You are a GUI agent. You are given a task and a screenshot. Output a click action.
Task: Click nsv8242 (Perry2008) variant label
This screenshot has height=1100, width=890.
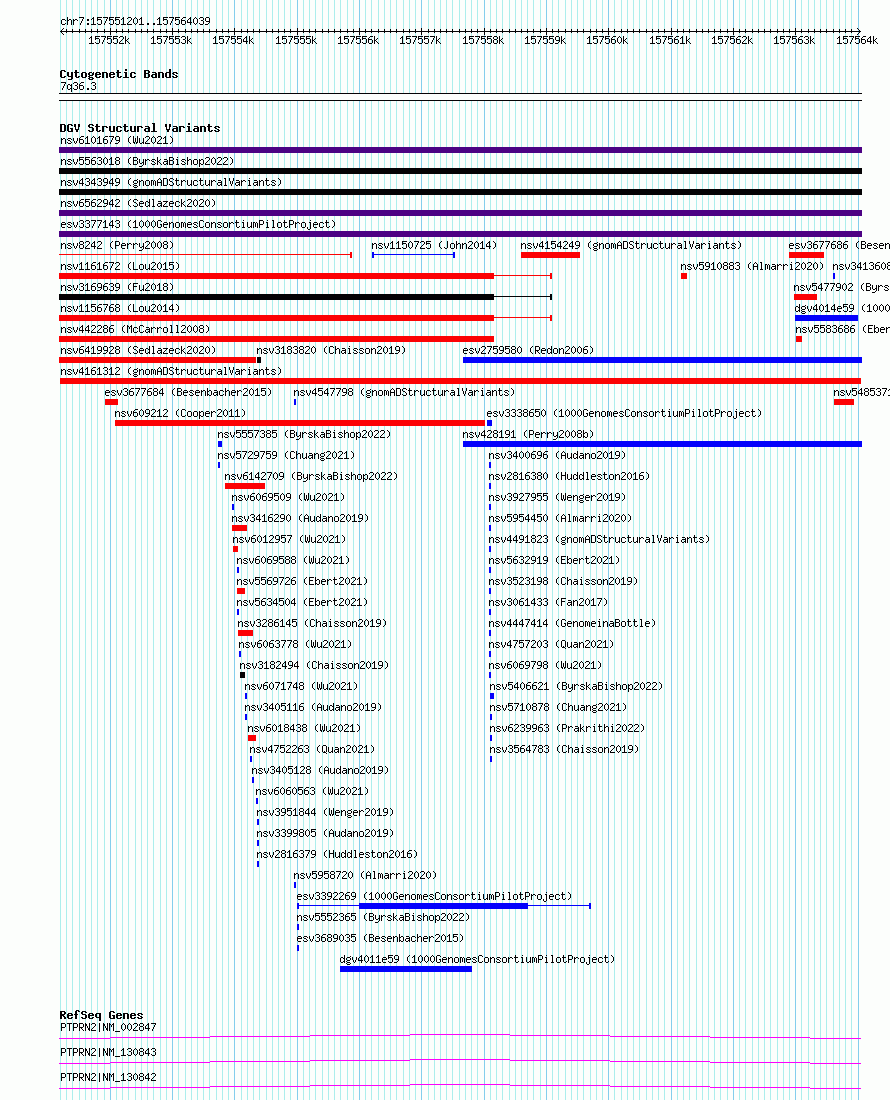(x=117, y=246)
